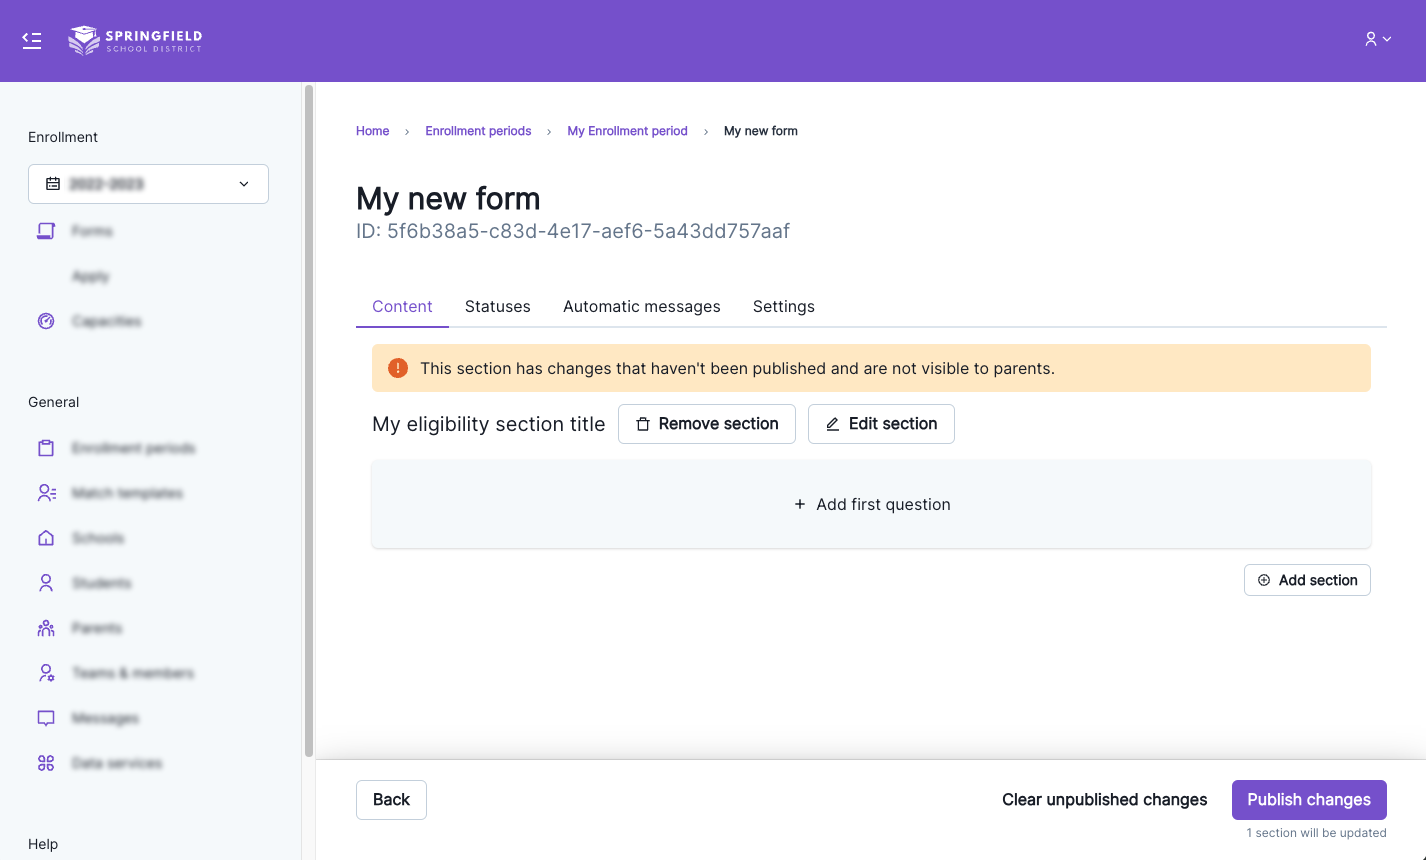This screenshot has height=860, width=1426.
Task: Collapse the sidebar with the top-left menu icon
Action: point(32,40)
